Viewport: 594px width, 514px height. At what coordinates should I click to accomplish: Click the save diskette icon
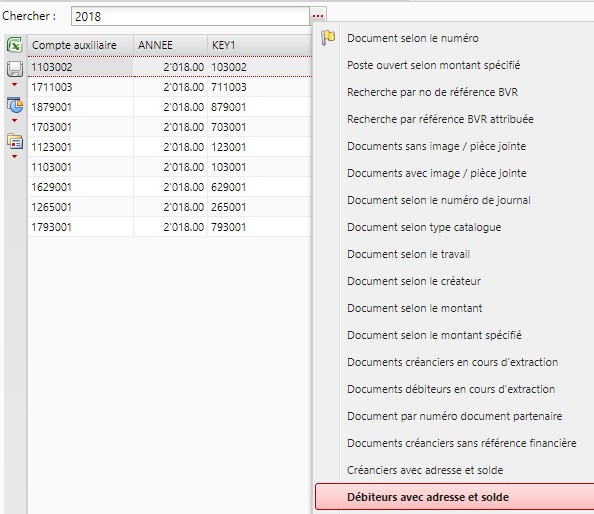(x=15, y=69)
